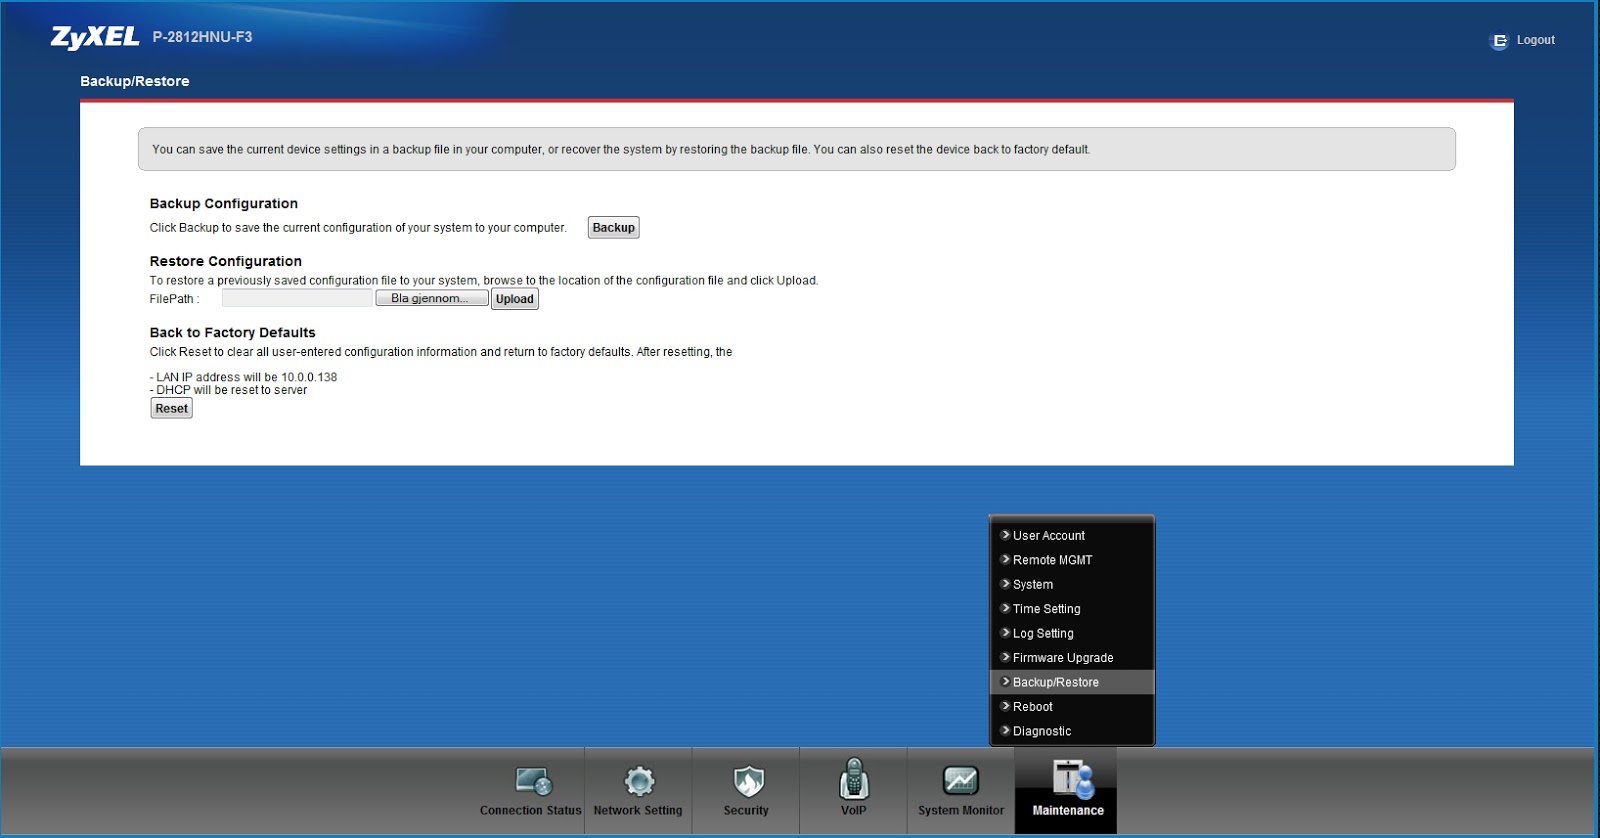Click the Backup Configuration heading

pyautogui.click(x=224, y=203)
